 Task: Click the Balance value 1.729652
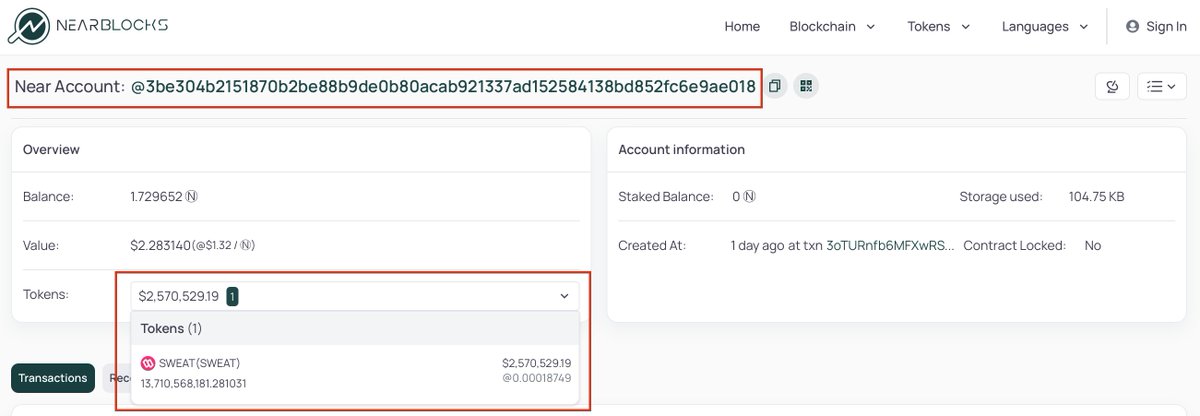[x=164, y=197]
